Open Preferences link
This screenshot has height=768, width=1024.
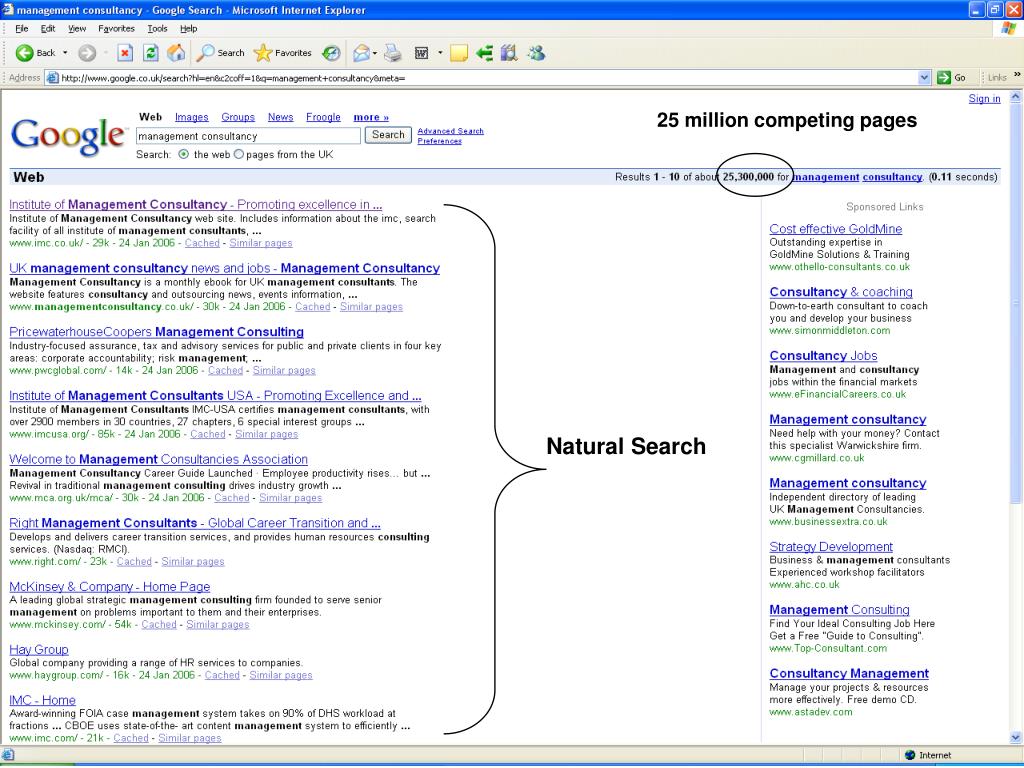pyautogui.click(x=440, y=140)
